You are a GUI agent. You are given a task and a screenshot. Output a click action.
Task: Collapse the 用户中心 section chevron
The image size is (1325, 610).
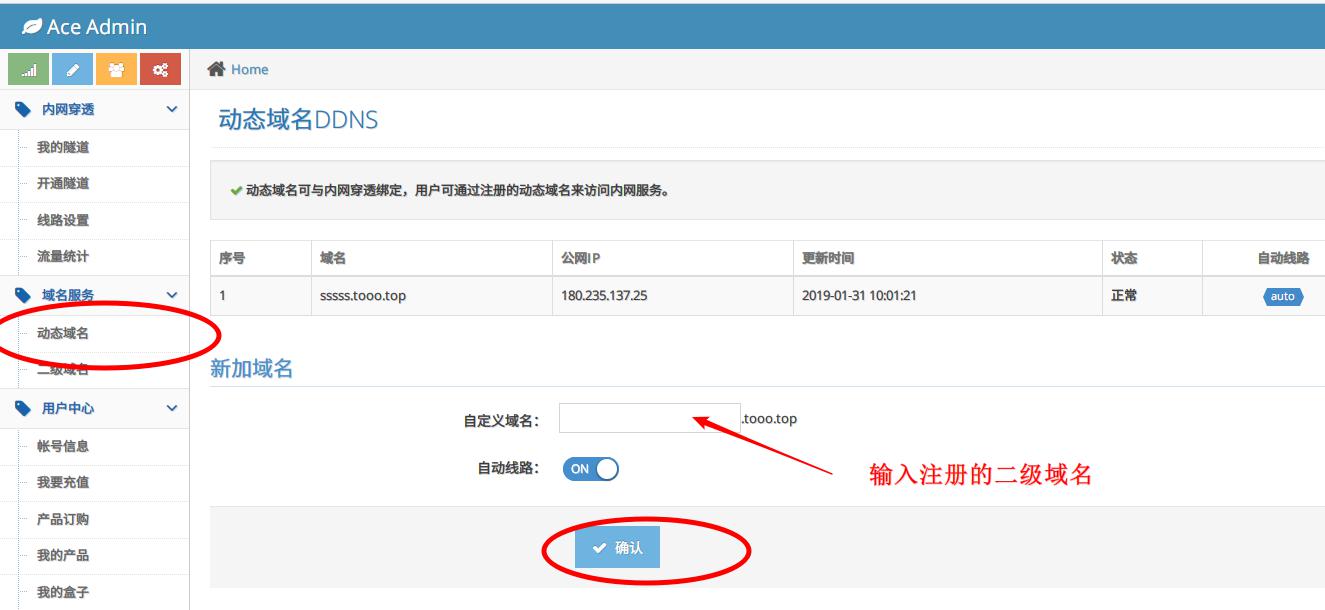(x=172, y=408)
